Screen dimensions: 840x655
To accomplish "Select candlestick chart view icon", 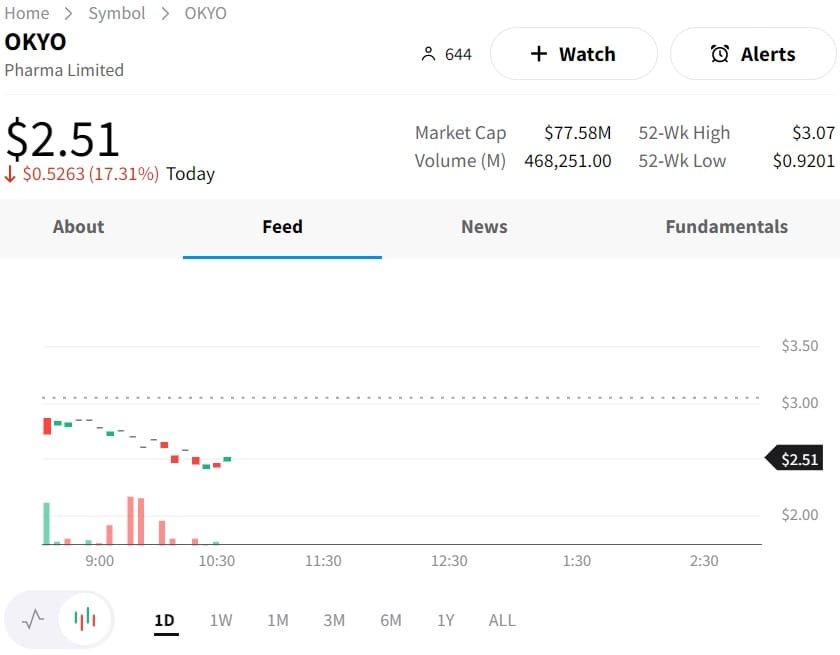I will pyautogui.click(x=85, y=619).
